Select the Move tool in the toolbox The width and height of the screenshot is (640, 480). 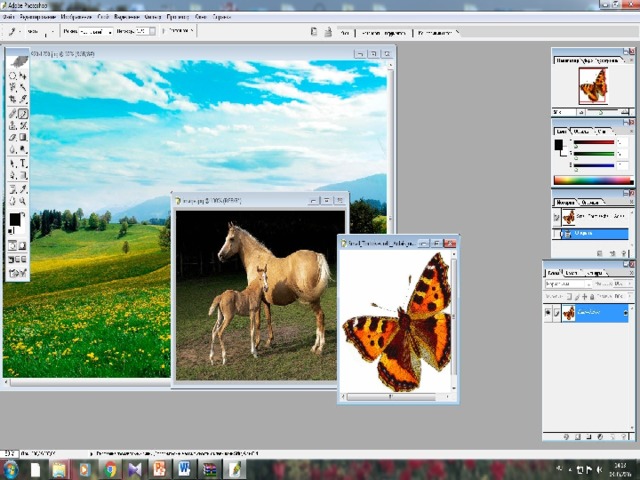24,75
